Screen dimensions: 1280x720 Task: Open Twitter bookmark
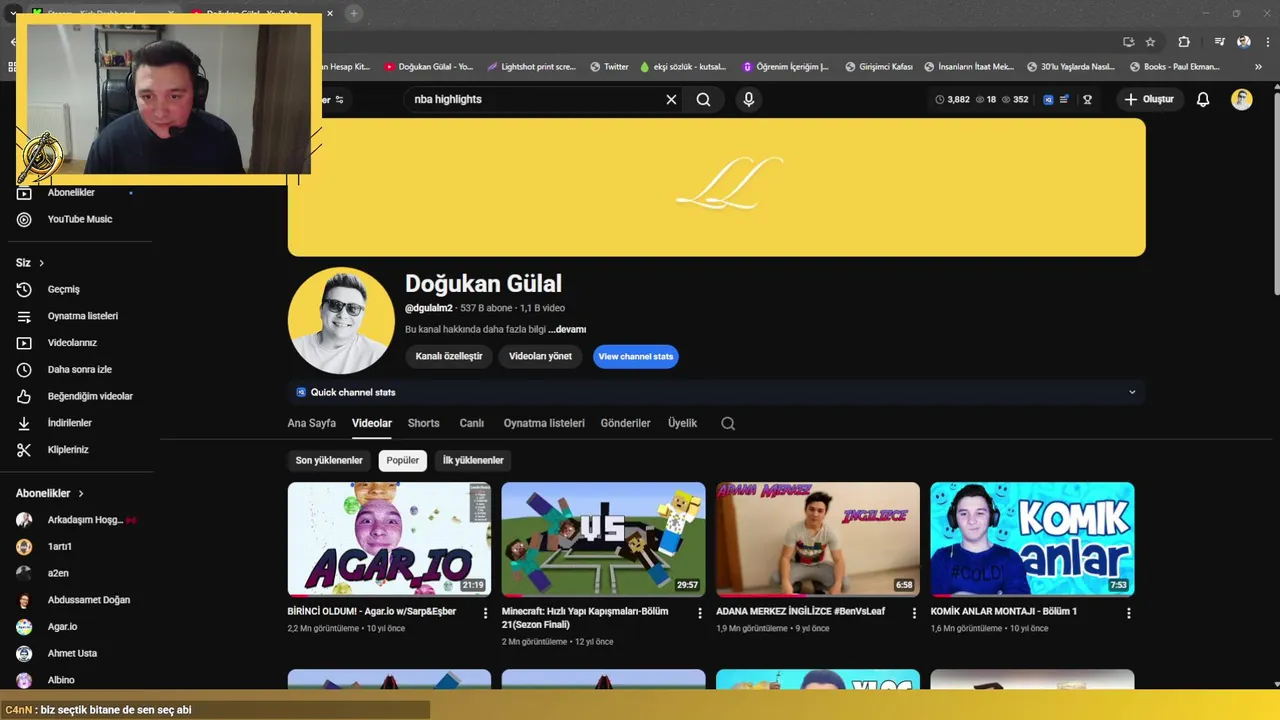pos(609,67)
